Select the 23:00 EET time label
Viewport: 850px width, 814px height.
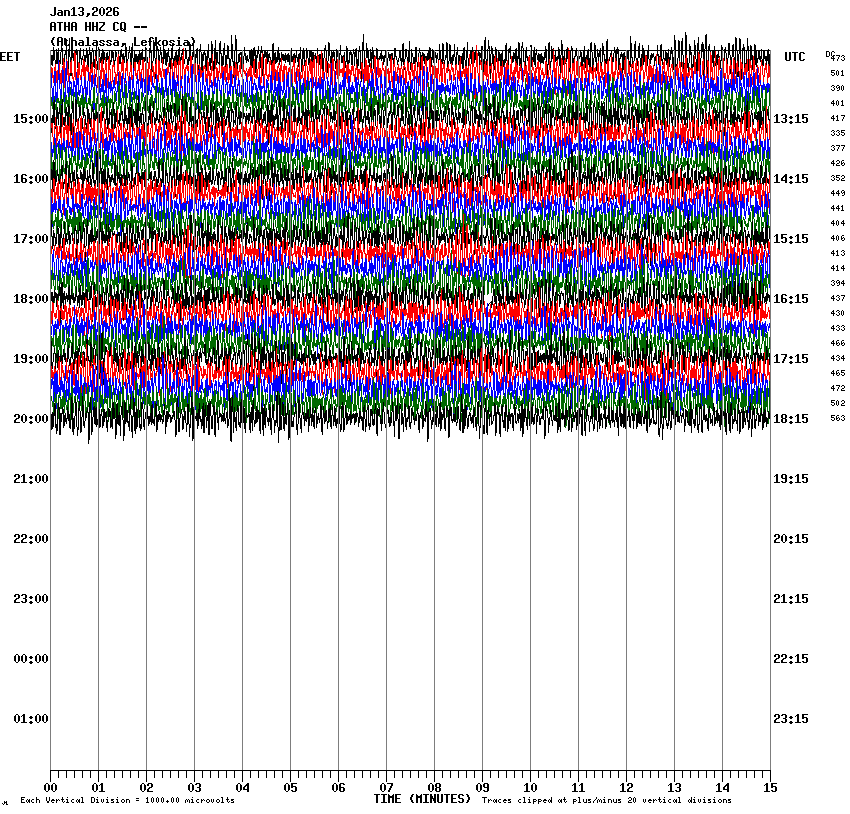click(x=30, y=599)
